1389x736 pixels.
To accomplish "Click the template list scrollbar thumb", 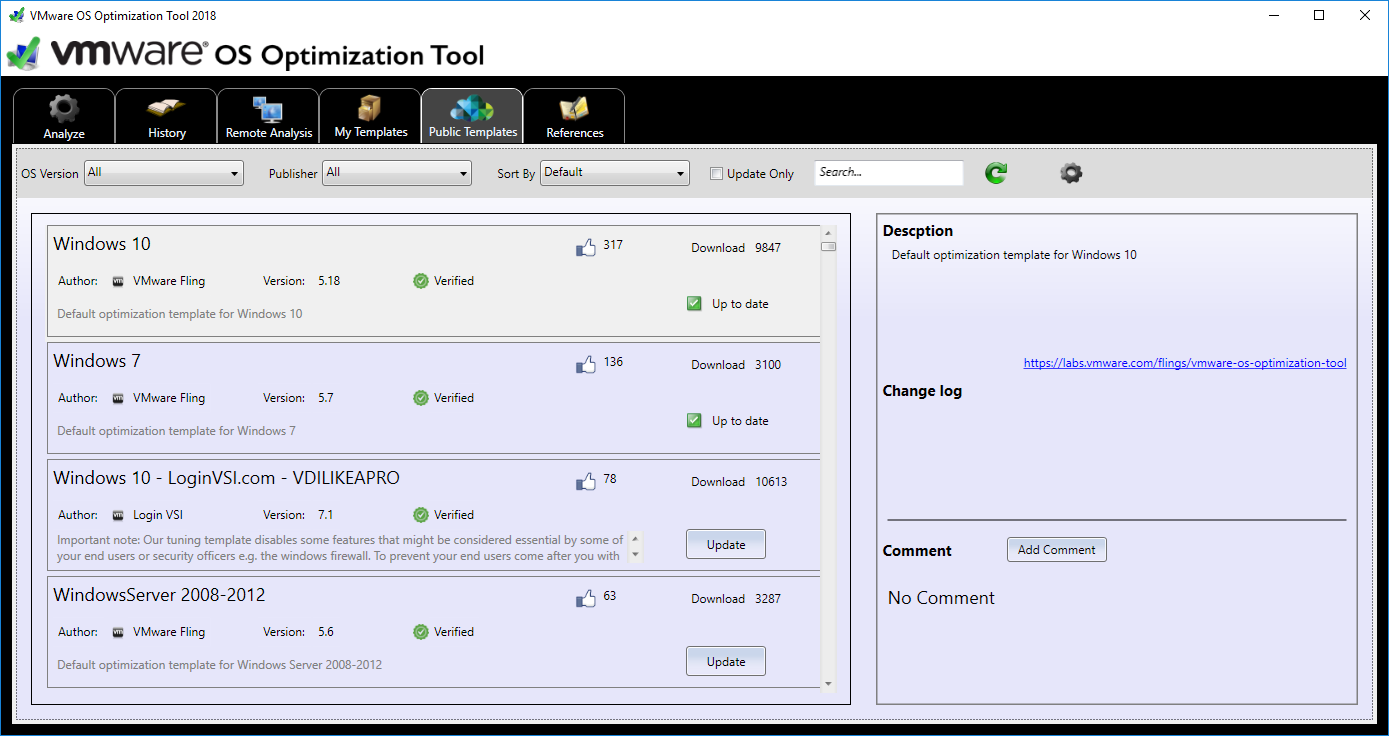I will [828, 246].
